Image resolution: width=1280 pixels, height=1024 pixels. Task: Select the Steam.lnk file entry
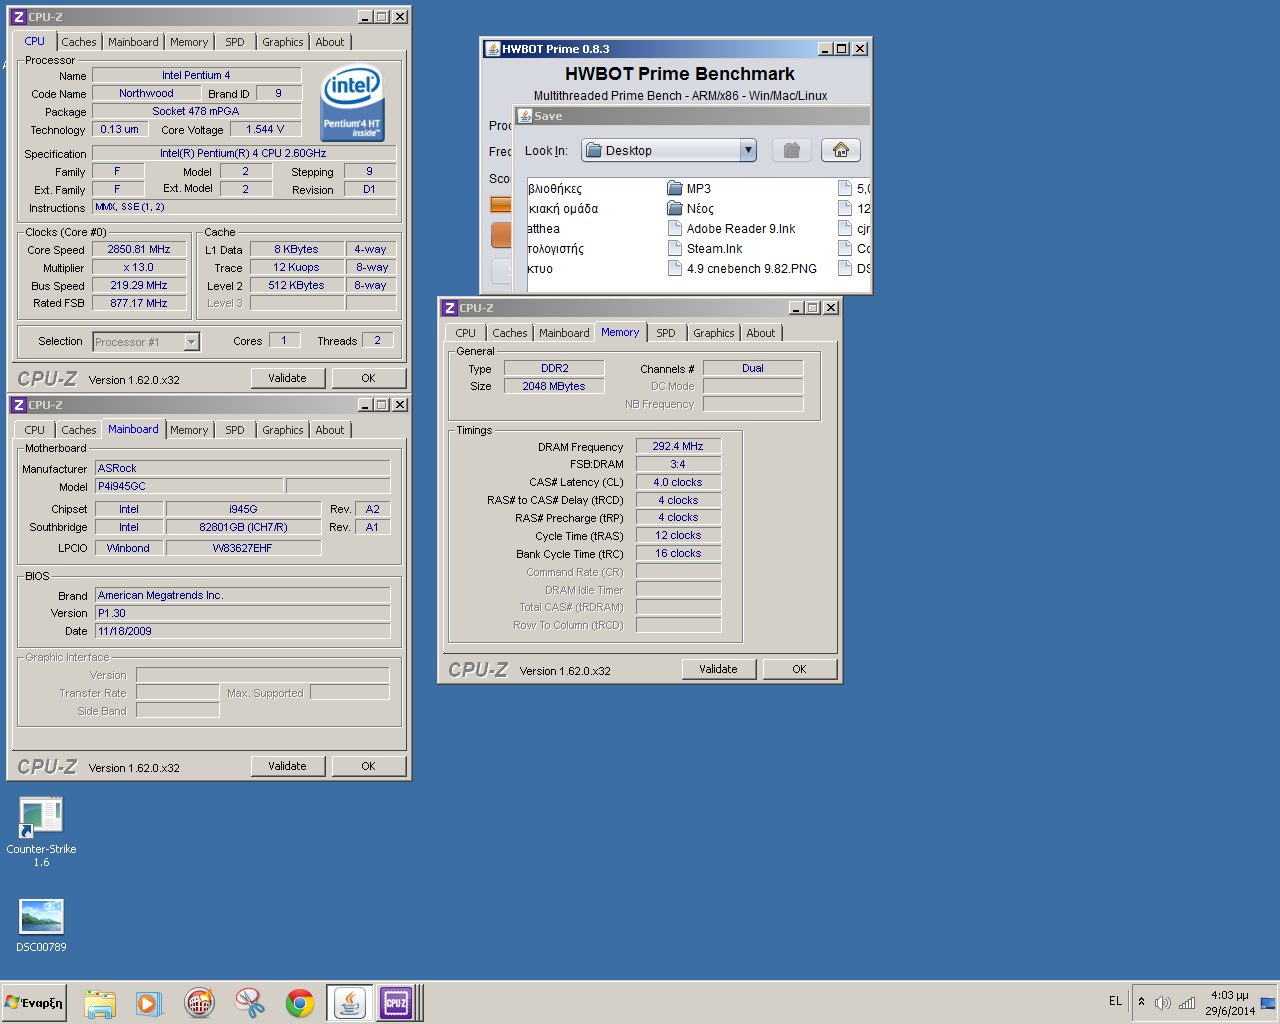coord(704,248)
